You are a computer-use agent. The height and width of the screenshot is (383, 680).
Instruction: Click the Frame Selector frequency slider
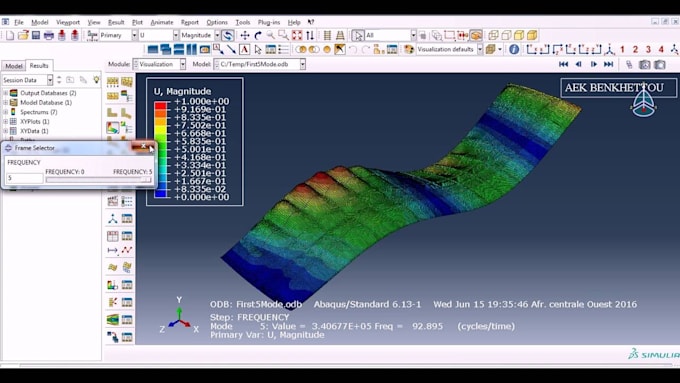coord(98,179)
